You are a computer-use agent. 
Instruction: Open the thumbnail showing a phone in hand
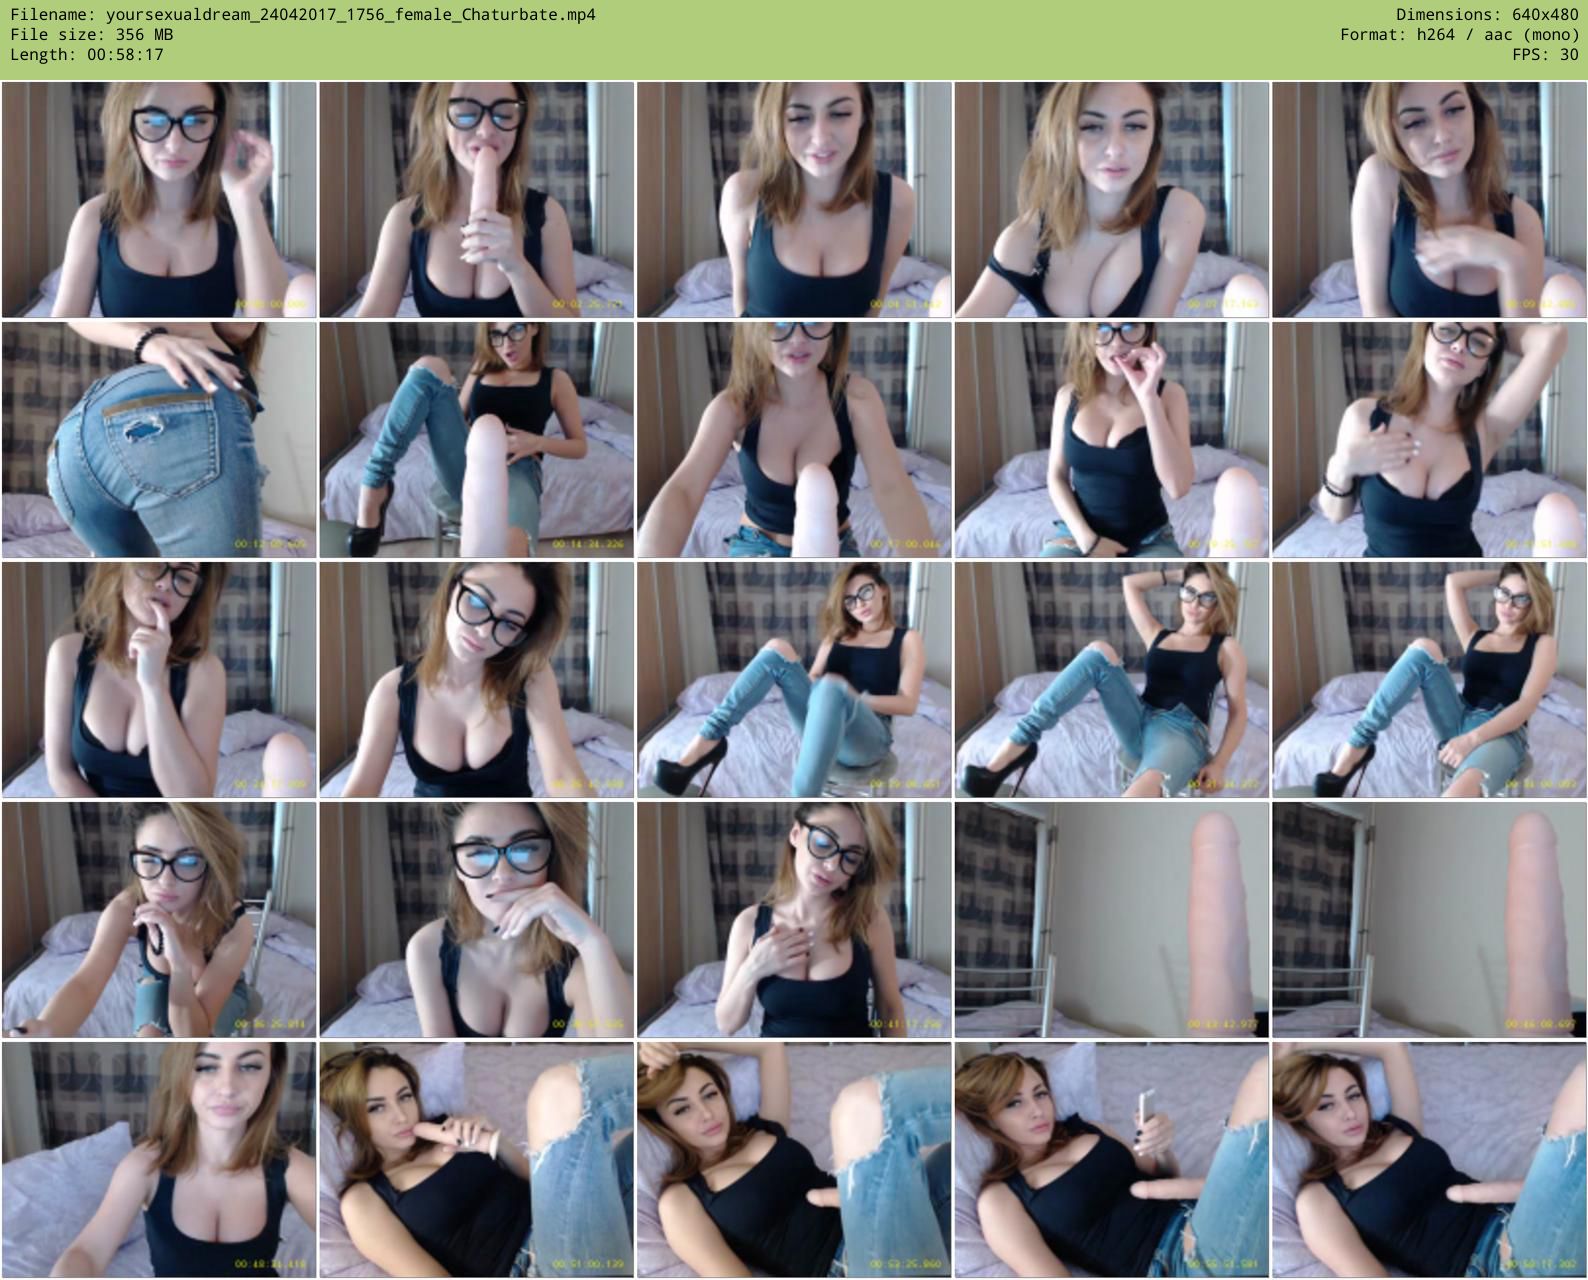pyautogui.click(x=1111, y=1160)
